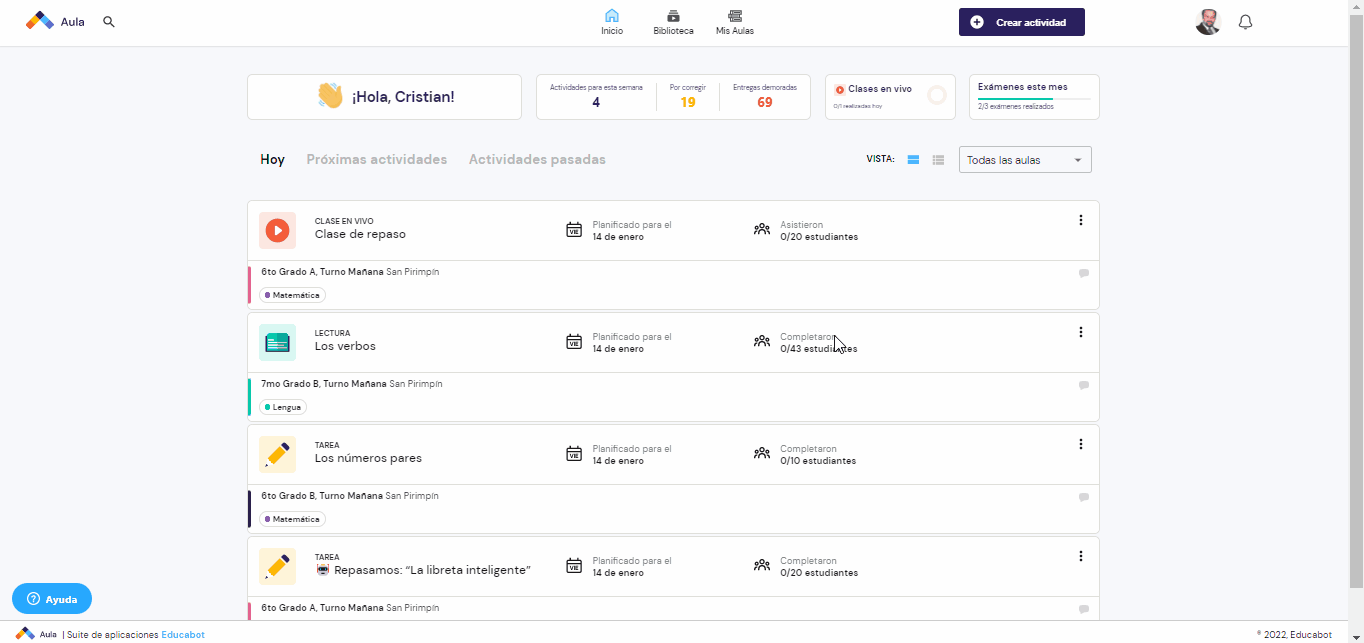This screenshot has width=1364, height=643.
Task: Click the Clase de repaso play icon
Action: (277, 231)
